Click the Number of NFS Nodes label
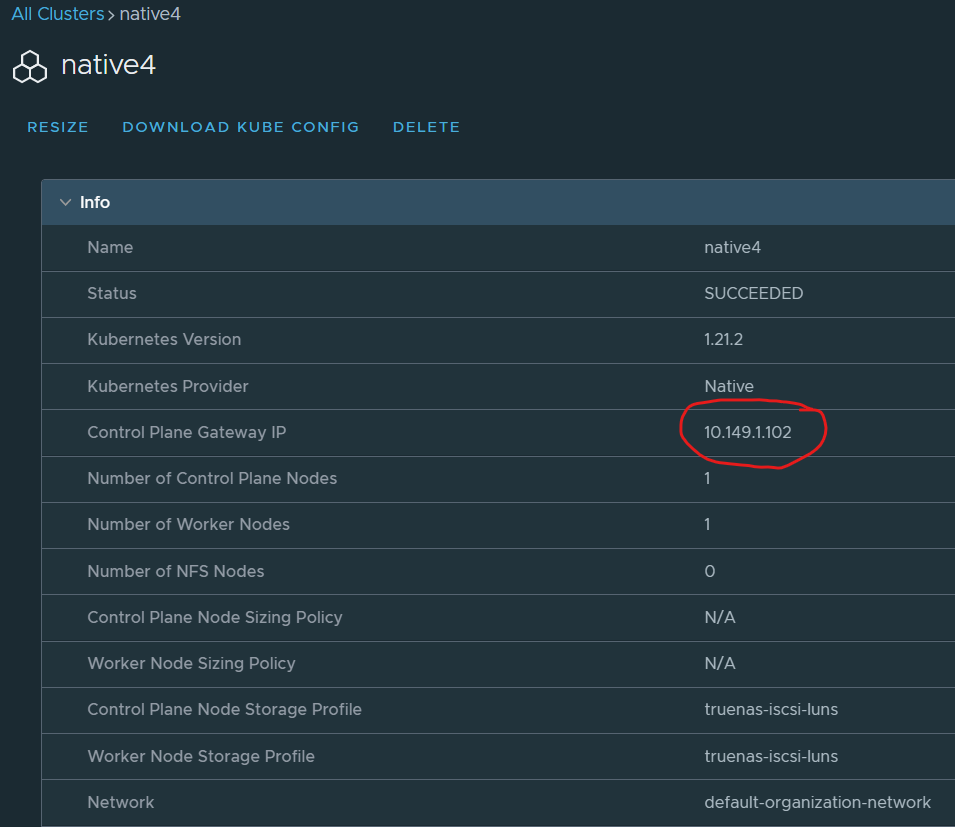This screenshot has width=955, height=827. click(176, 571)
